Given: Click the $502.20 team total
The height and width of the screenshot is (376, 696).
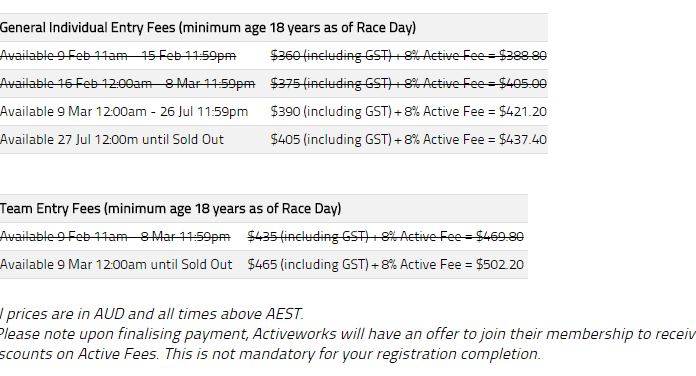Looking at the screenshot, I should pos(500,265).
